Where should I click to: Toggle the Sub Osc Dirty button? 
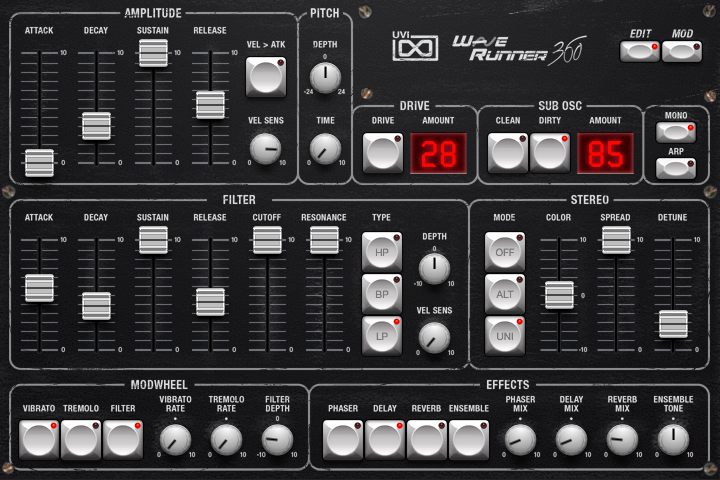coord(550,153)
